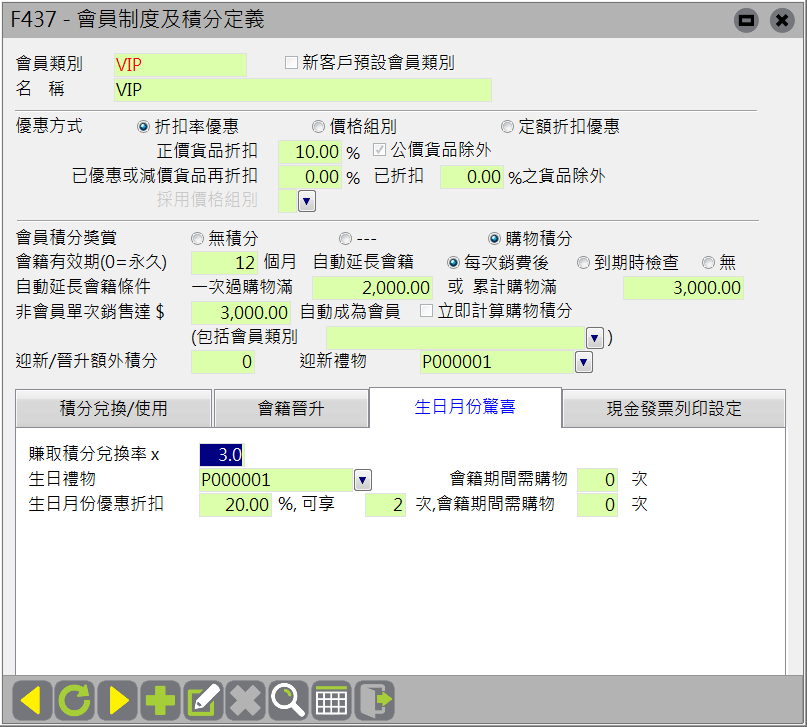Screen dimensions: 807x727
Task: Edit 生日月份優惠折扣 row 會籍期間需購物 0 field
Action: point(597,505)
